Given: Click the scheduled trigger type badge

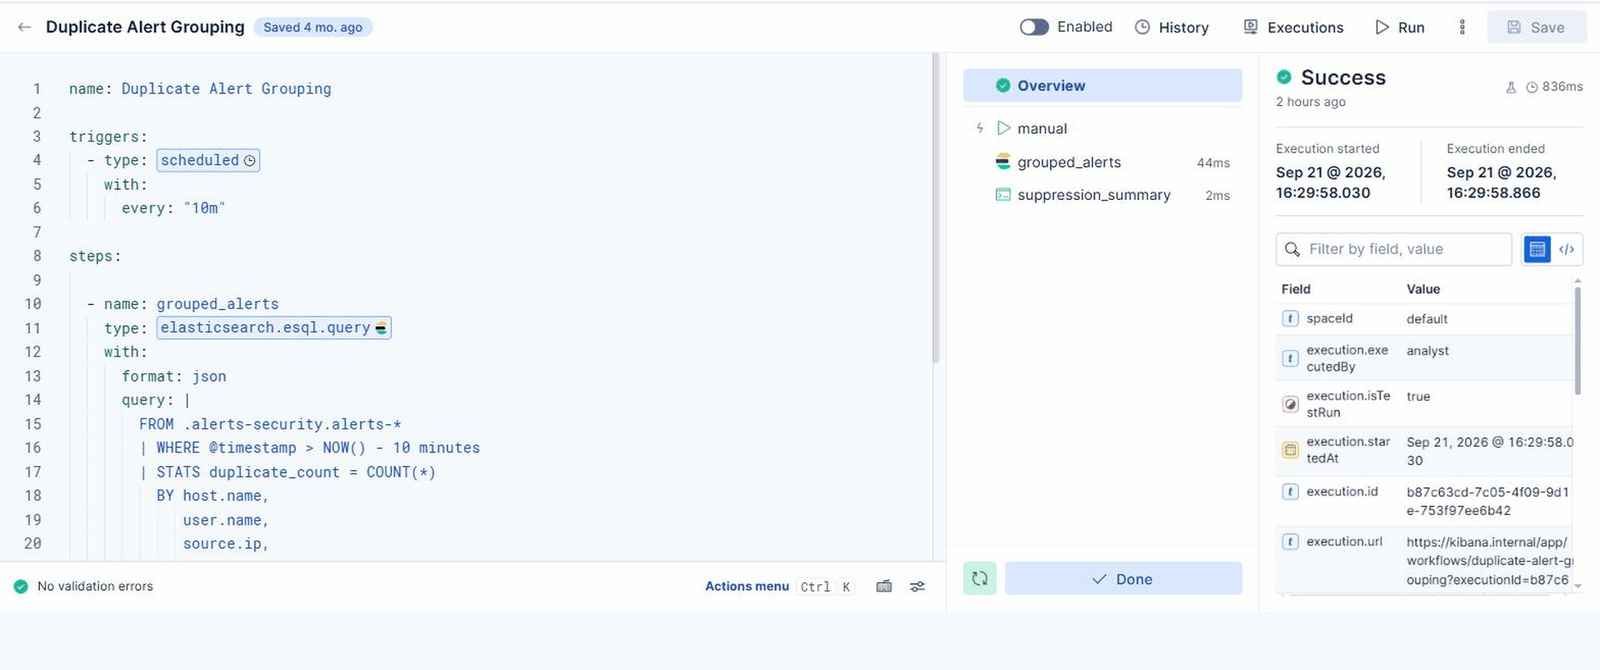Looking at the screenshot, I should pyautogui.click(x=208, y=160).
